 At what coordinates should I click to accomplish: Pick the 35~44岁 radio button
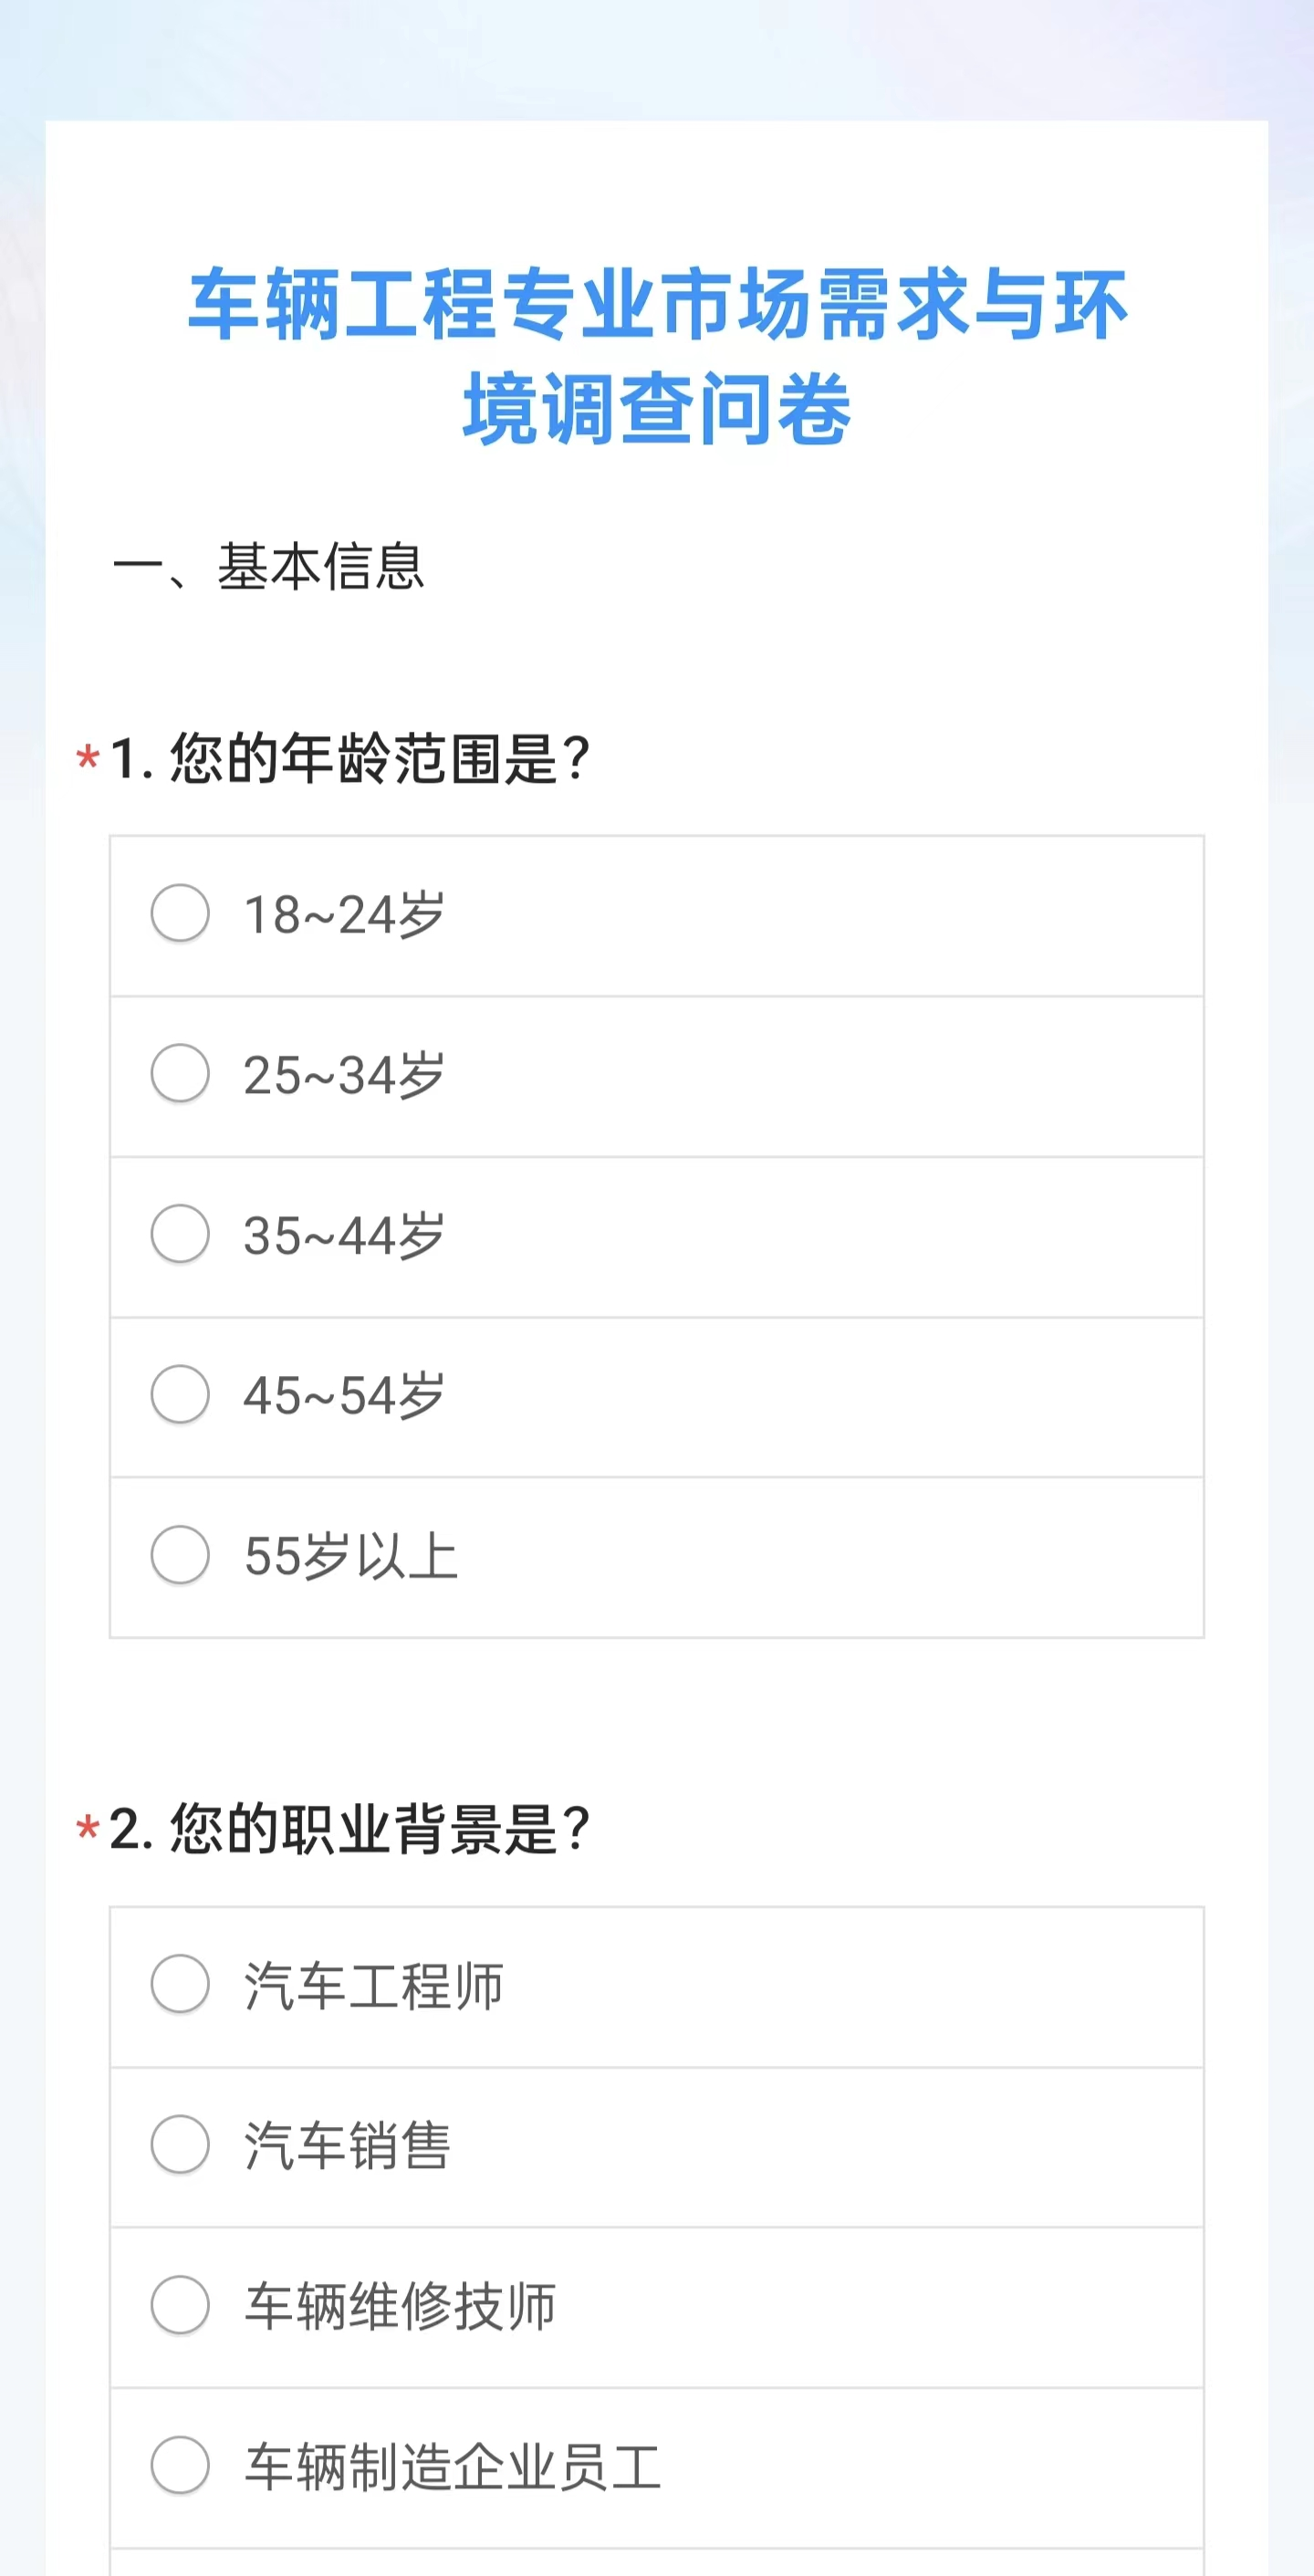180,1233
